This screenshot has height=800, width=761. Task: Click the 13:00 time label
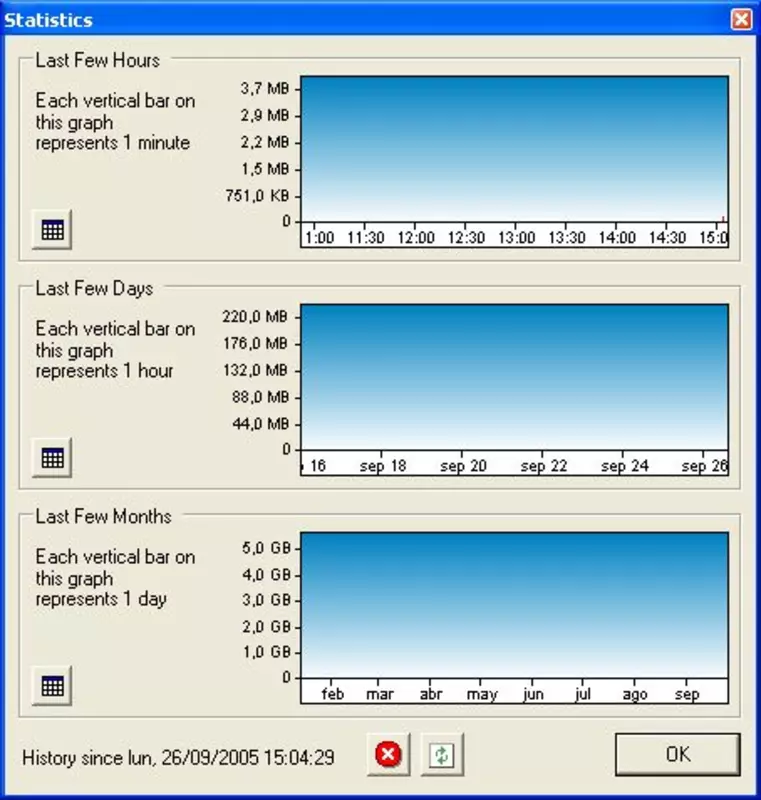[516, 238]
